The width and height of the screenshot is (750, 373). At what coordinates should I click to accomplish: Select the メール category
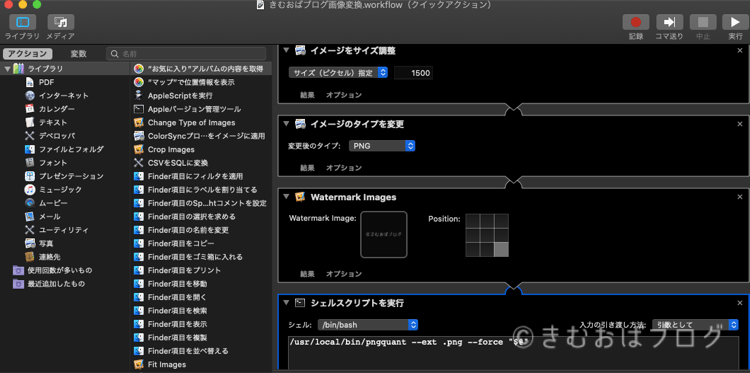(50, 216)
